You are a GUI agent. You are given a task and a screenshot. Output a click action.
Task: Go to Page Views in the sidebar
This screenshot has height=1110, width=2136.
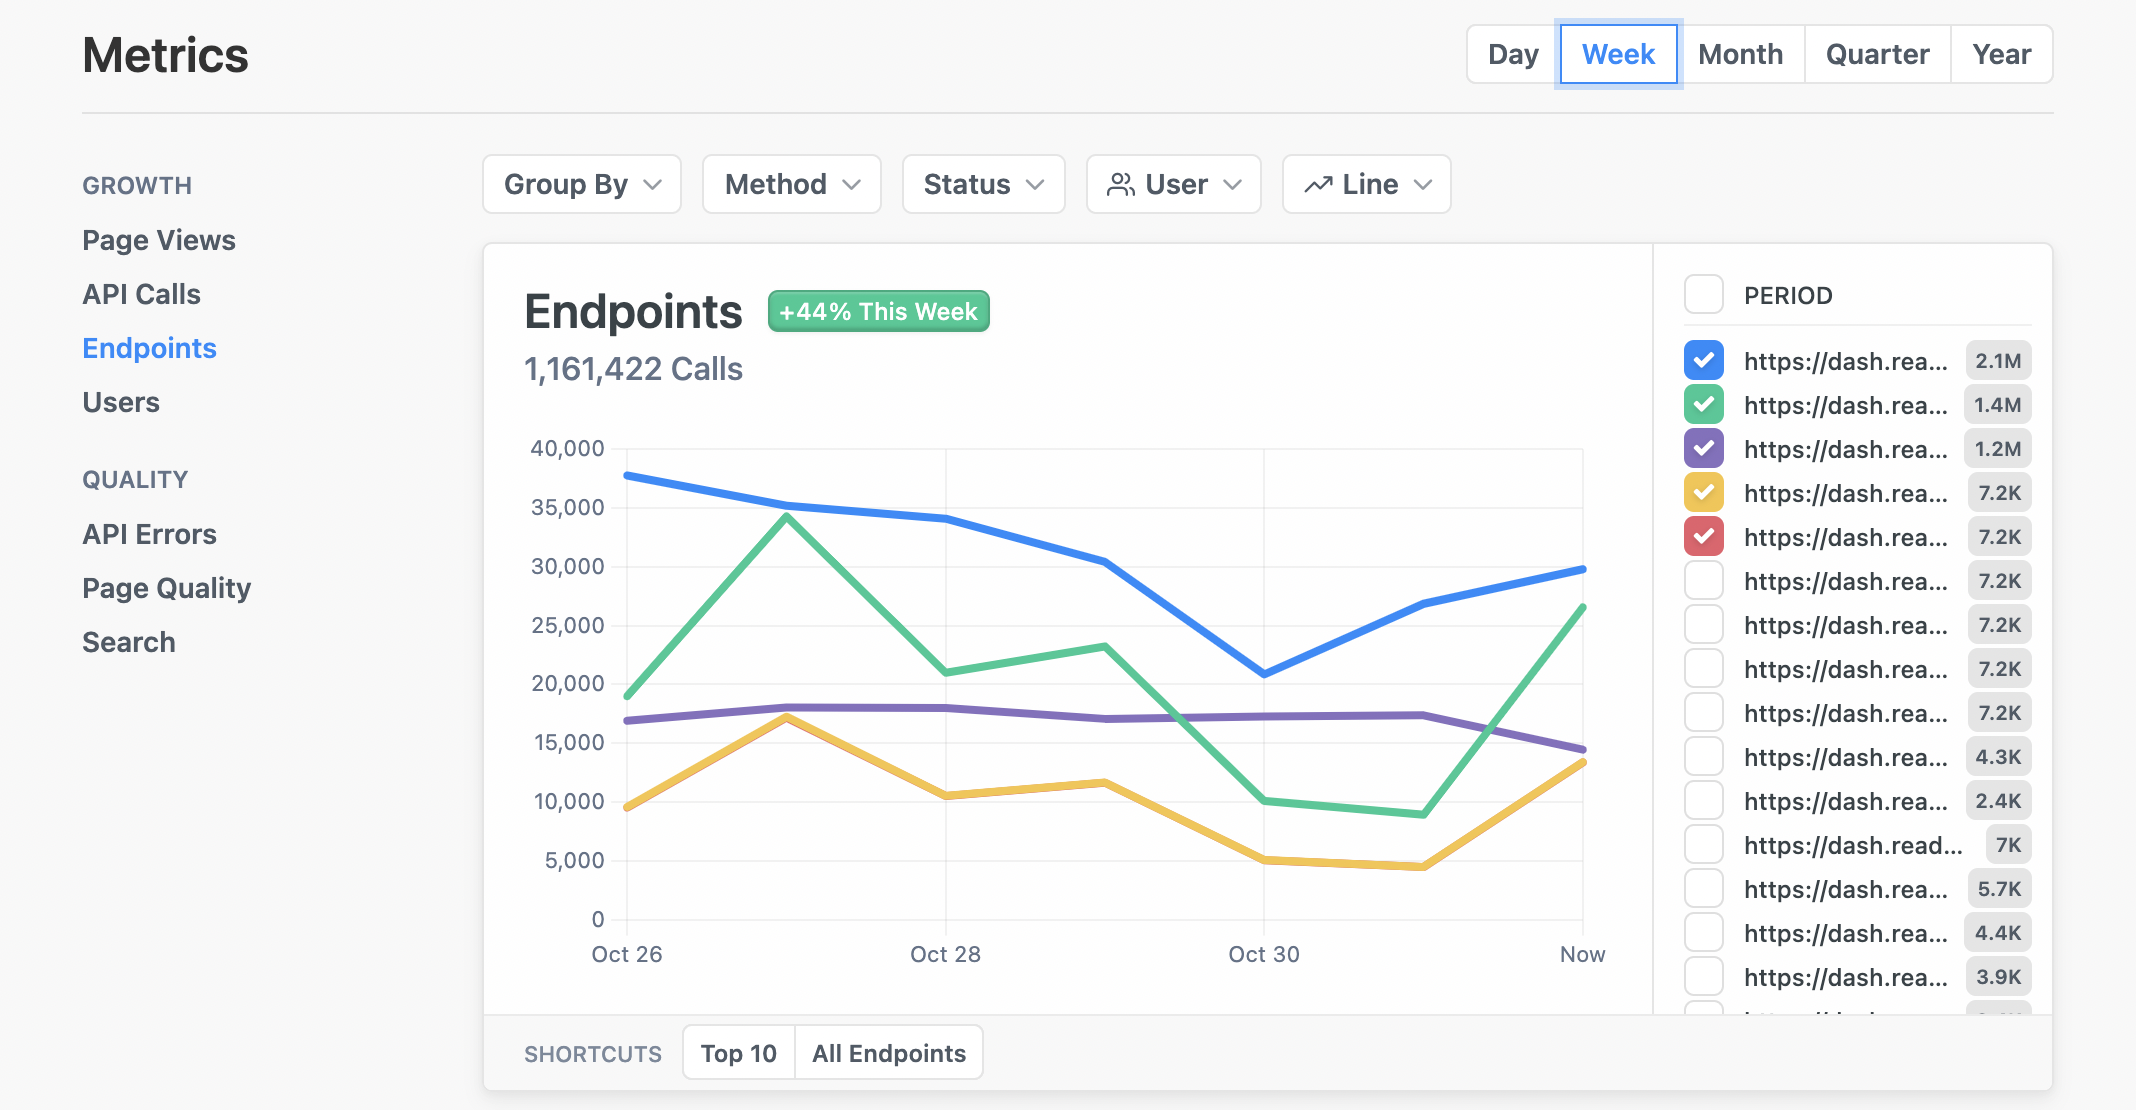point(159,240)
